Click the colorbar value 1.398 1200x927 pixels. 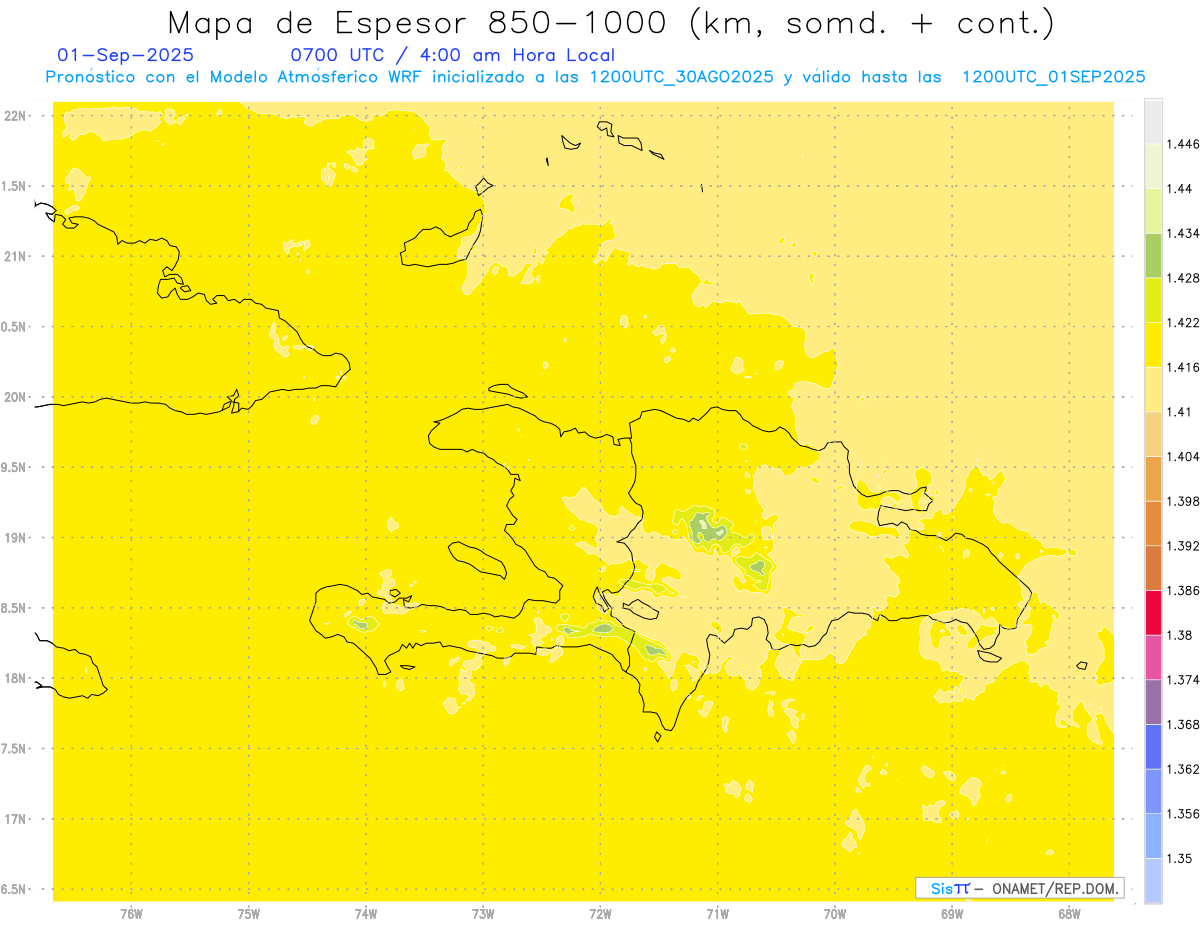pos(1185,501)
